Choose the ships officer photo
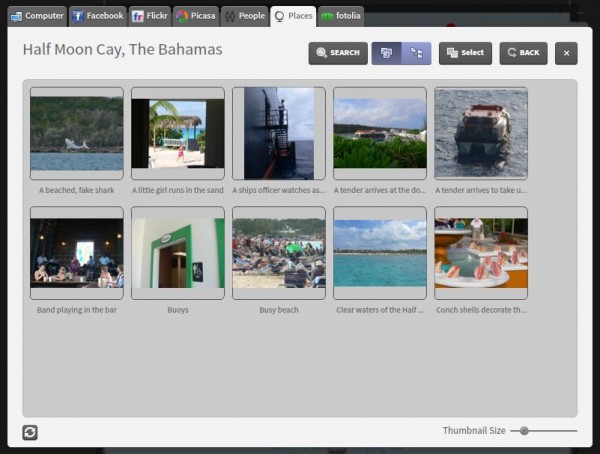The image size is (600, 454). (x=279, y=133)
